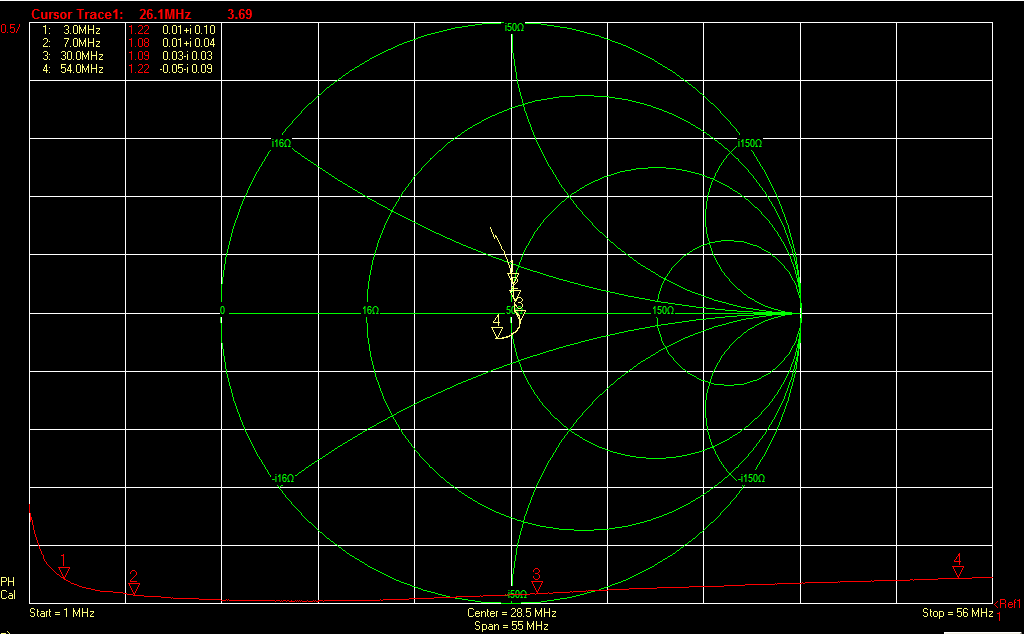Click the 26.1MHz cursor frequency value
The width and height of the screenshot is (1024, 634).
click(165, 14)
